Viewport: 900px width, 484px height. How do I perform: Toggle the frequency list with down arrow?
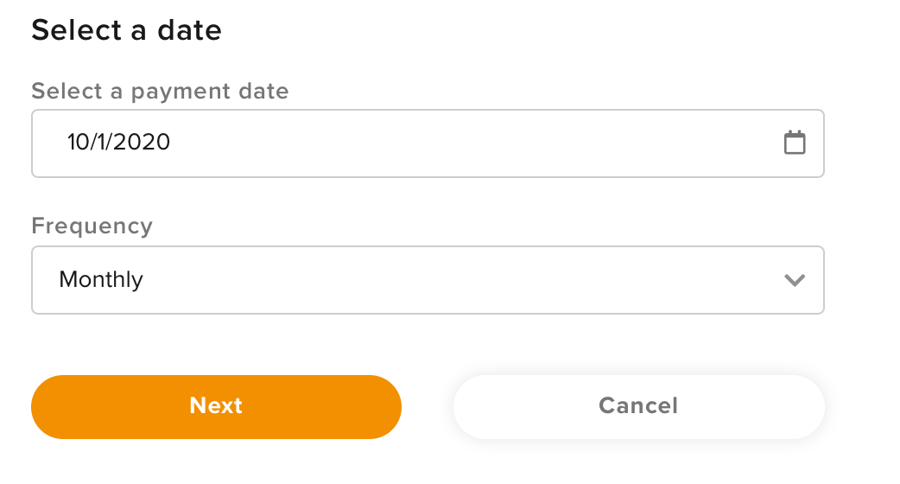(794, 280)
